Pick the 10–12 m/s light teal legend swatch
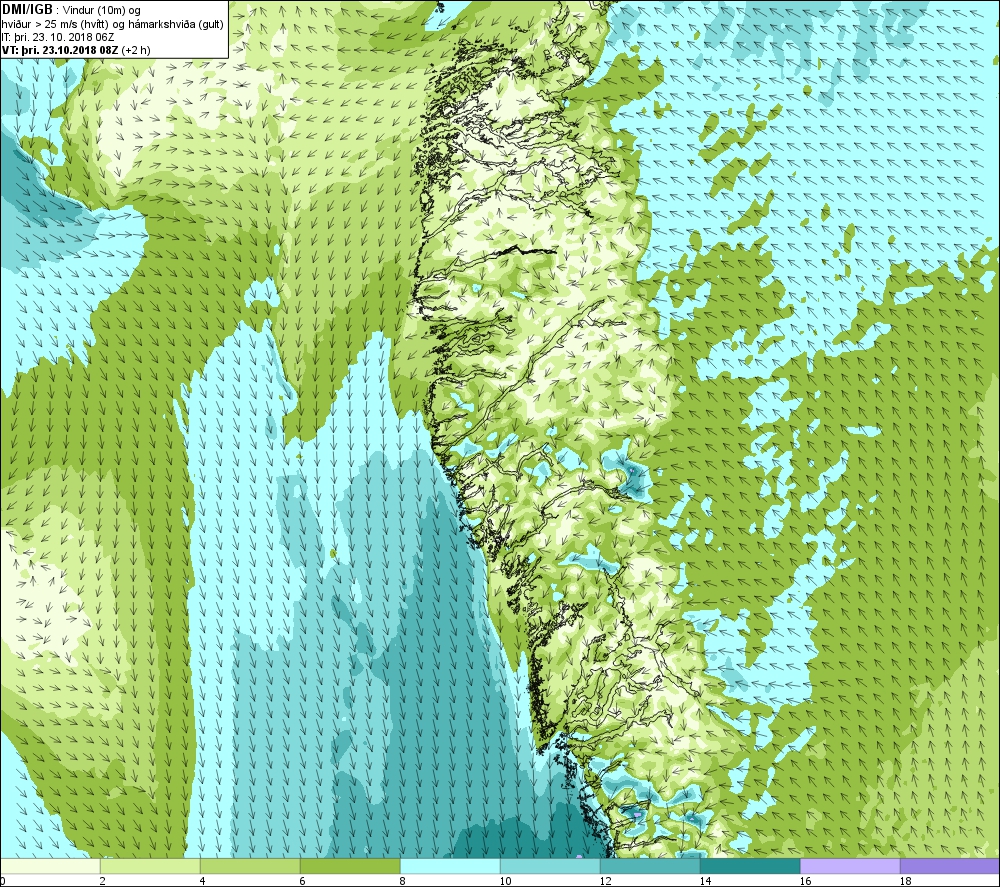1000x887 pixels. click(x=550, y=866)
